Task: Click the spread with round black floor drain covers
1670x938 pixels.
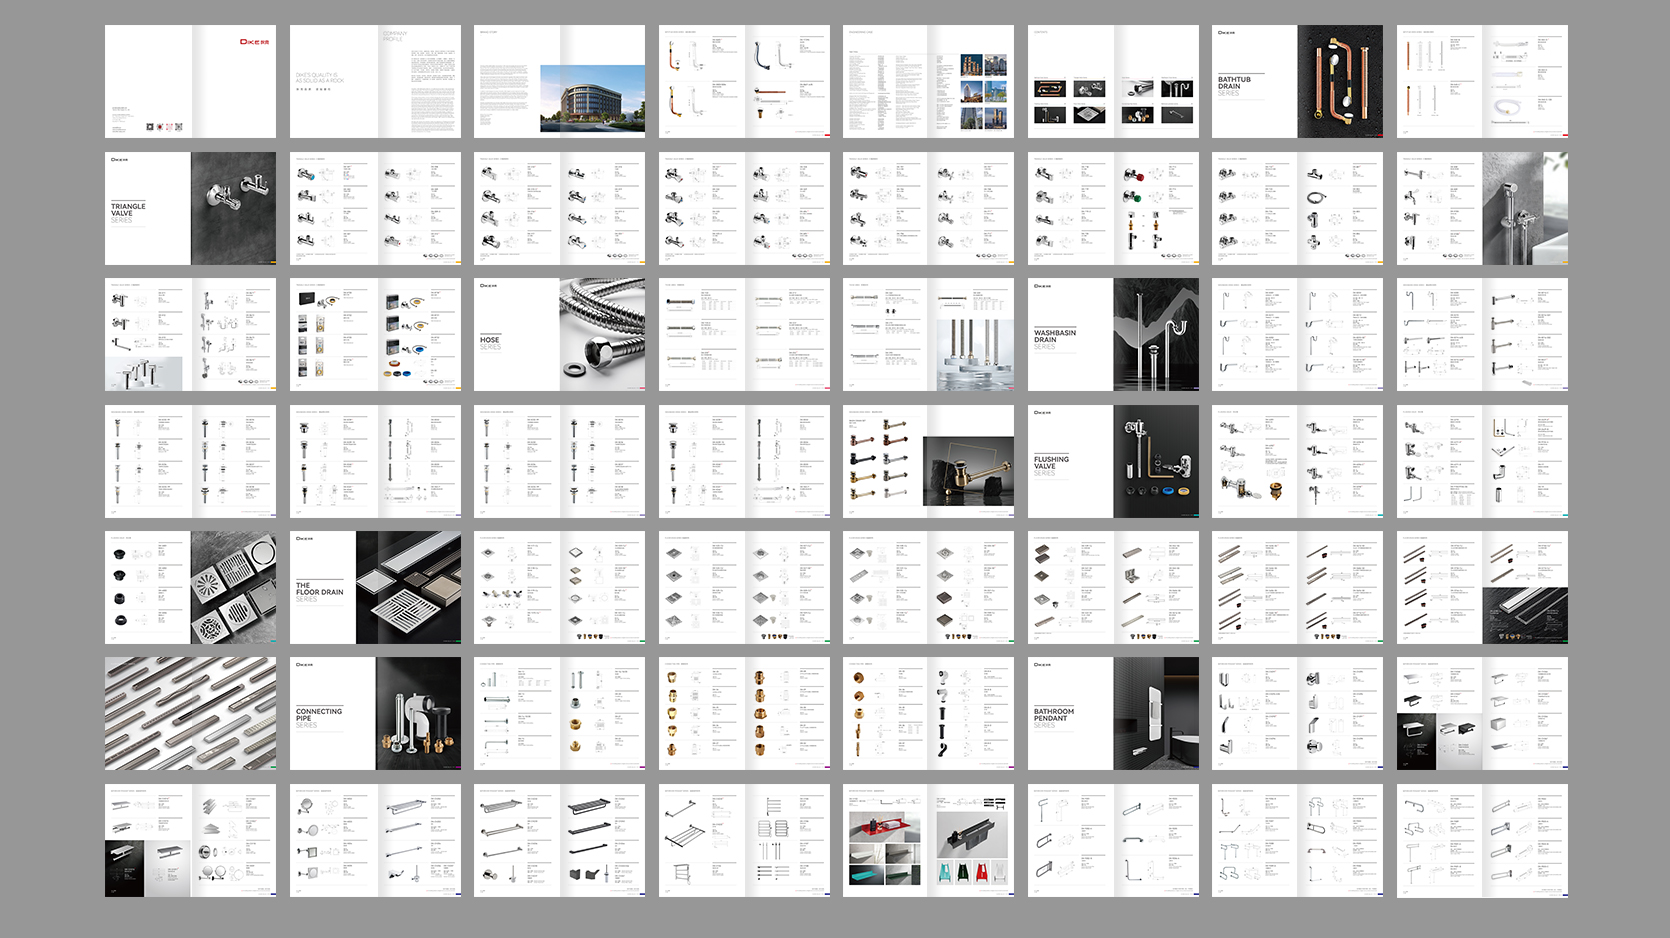Action: click(190, 587)
